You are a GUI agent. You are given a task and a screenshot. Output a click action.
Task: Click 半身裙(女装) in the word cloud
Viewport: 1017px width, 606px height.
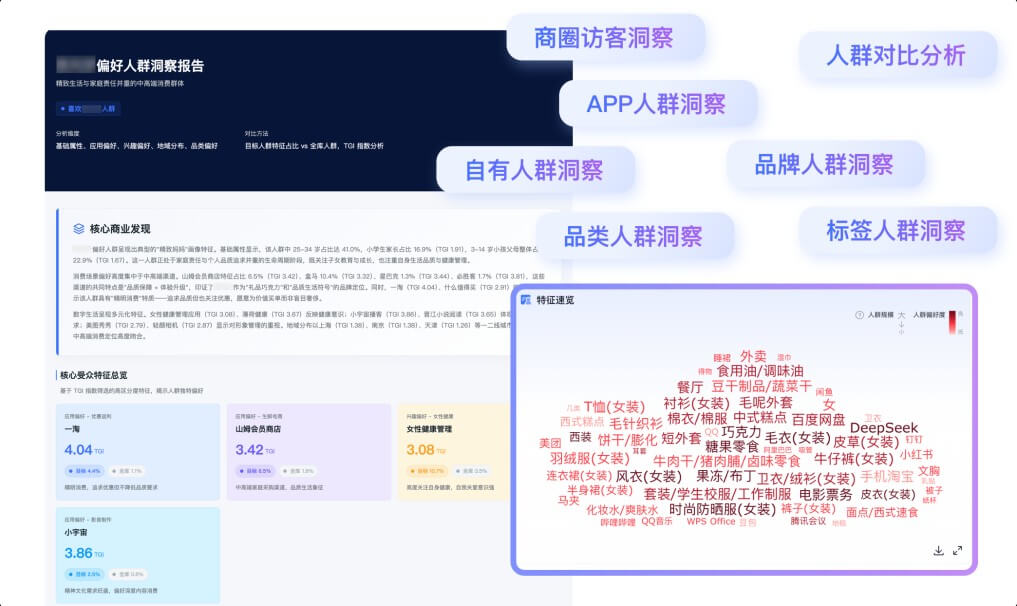tap(600, 490)
